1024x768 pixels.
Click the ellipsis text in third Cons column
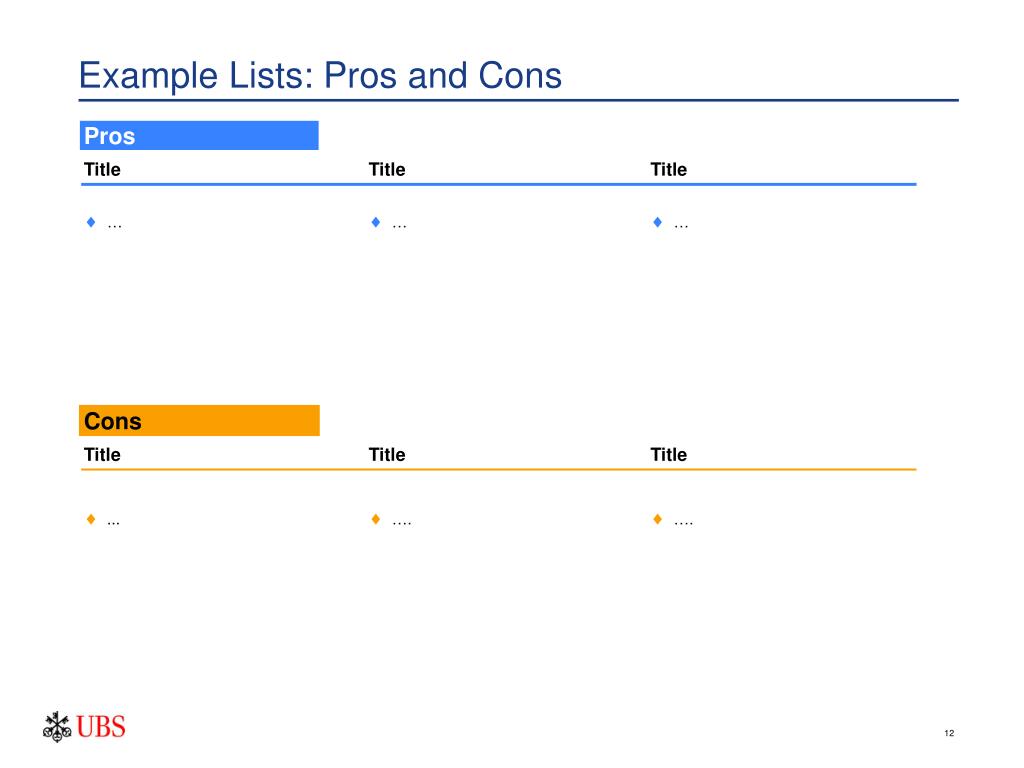[x=684, y=524]
